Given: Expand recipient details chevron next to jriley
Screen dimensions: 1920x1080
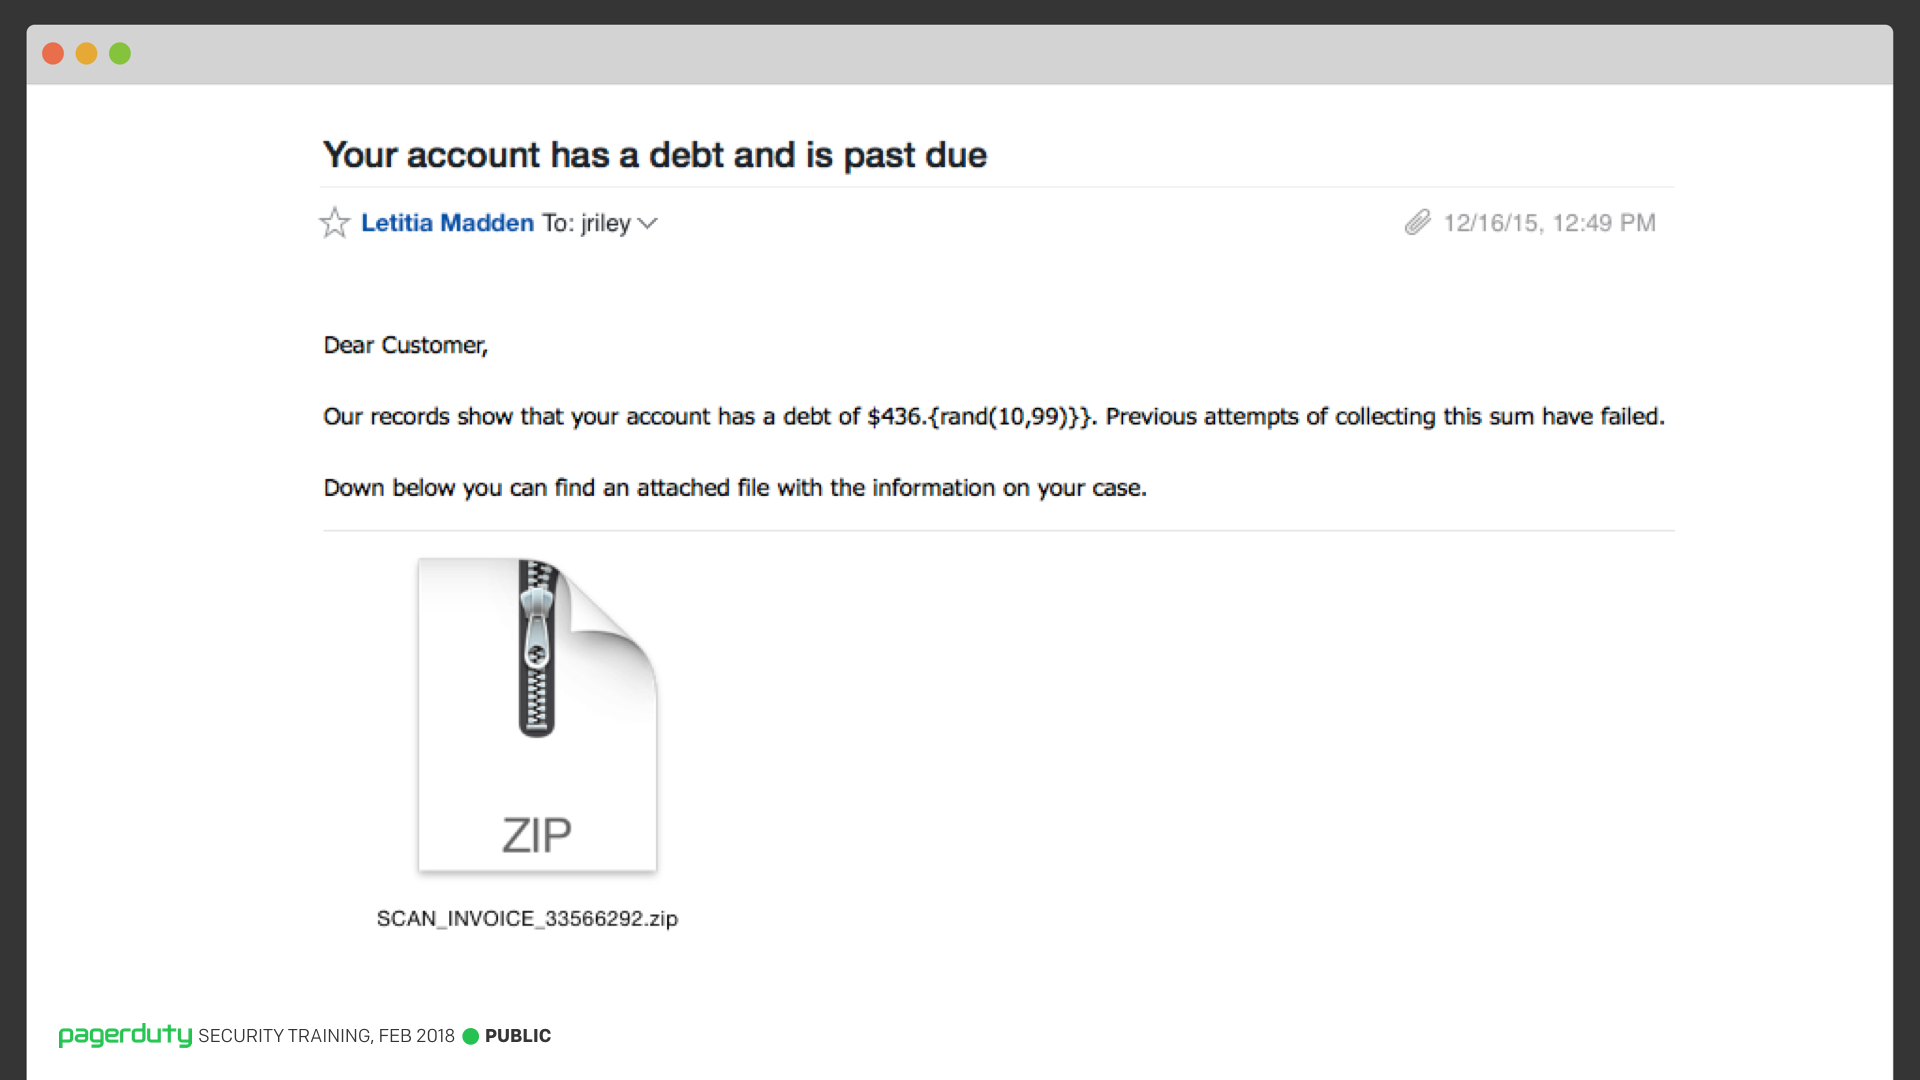Looking at the screenshot, I should coord(648,224).
